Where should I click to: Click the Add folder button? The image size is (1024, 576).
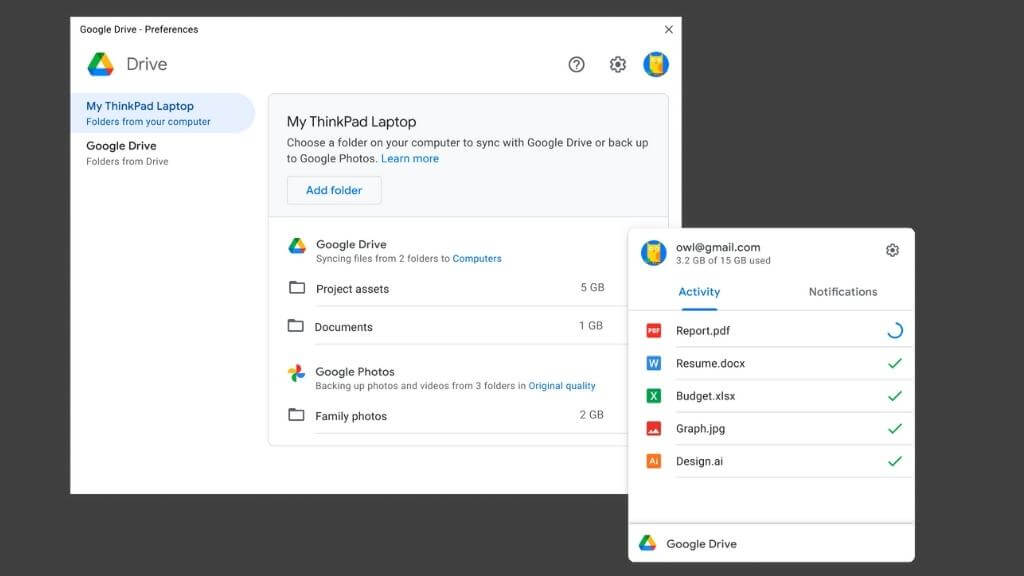coord(334,190)
